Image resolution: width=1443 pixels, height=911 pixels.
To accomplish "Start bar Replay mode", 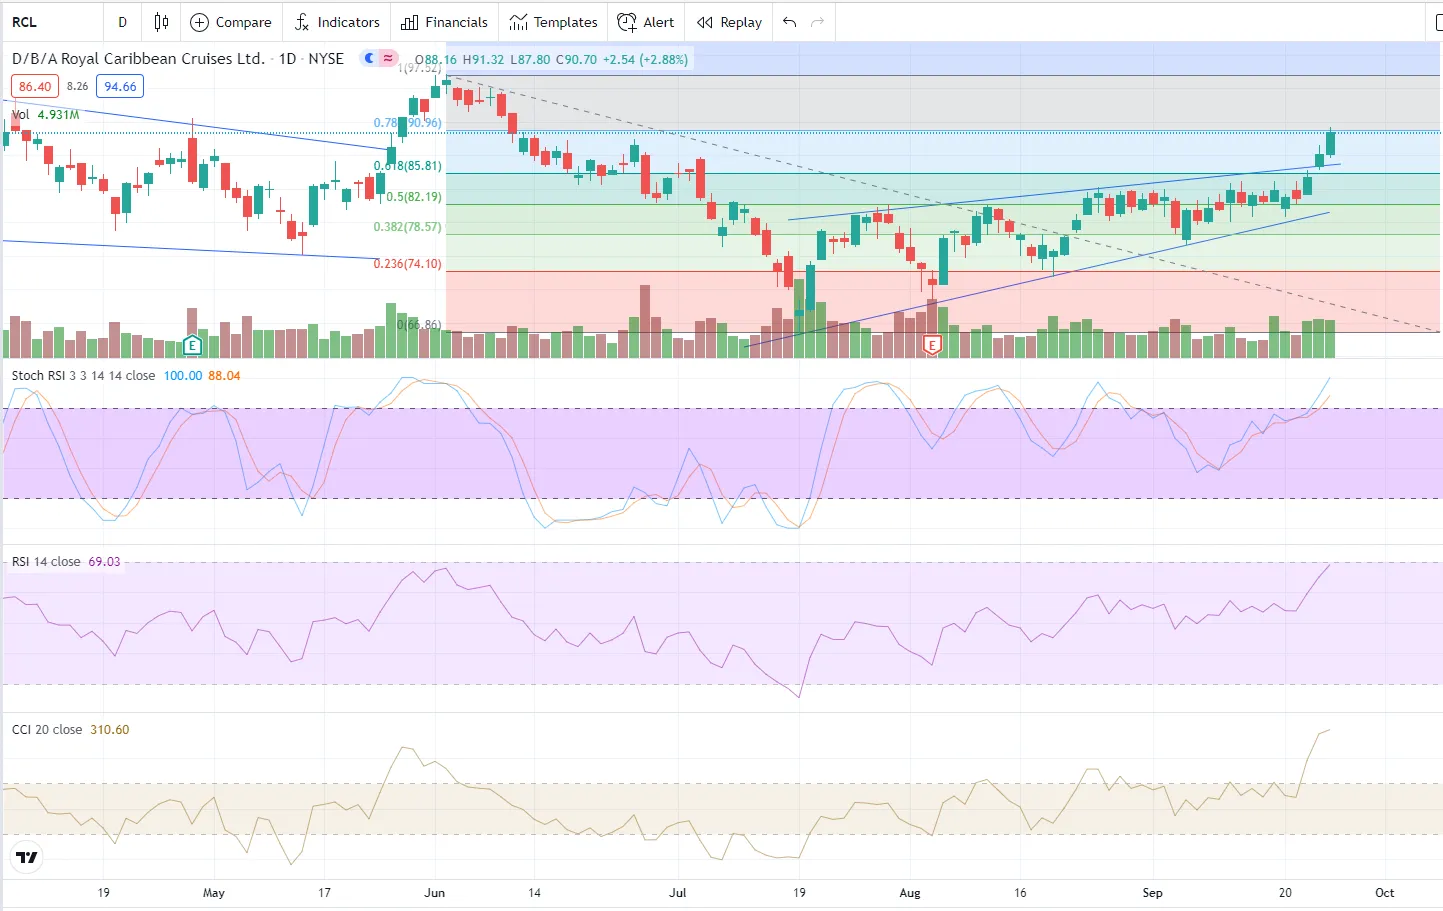I will [x=729, y=22].
